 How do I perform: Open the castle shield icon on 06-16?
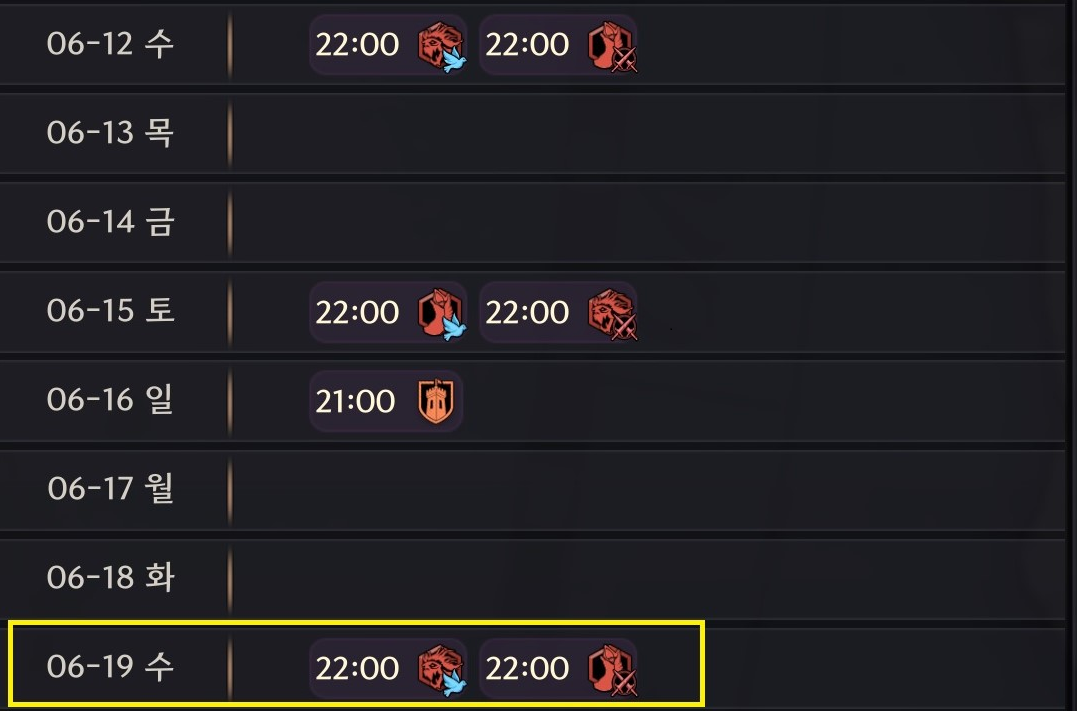tap(436, 401)
